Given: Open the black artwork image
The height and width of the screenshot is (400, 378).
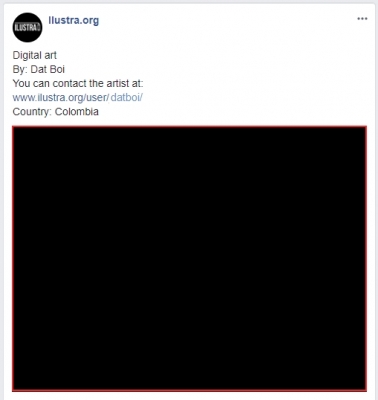Looking at the screenshot, I should [189, 259].
